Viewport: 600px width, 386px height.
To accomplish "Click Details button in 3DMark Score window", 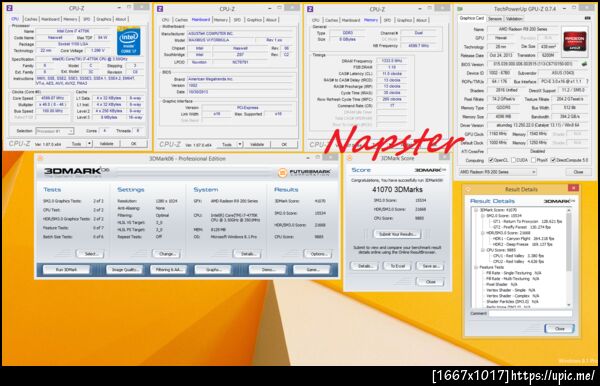I will coord(364,266).
